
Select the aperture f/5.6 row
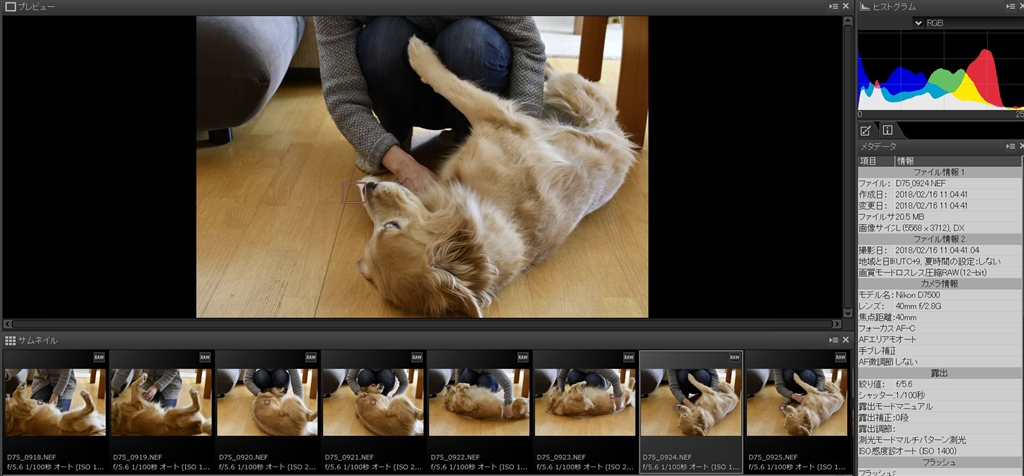tap(939, 384)
